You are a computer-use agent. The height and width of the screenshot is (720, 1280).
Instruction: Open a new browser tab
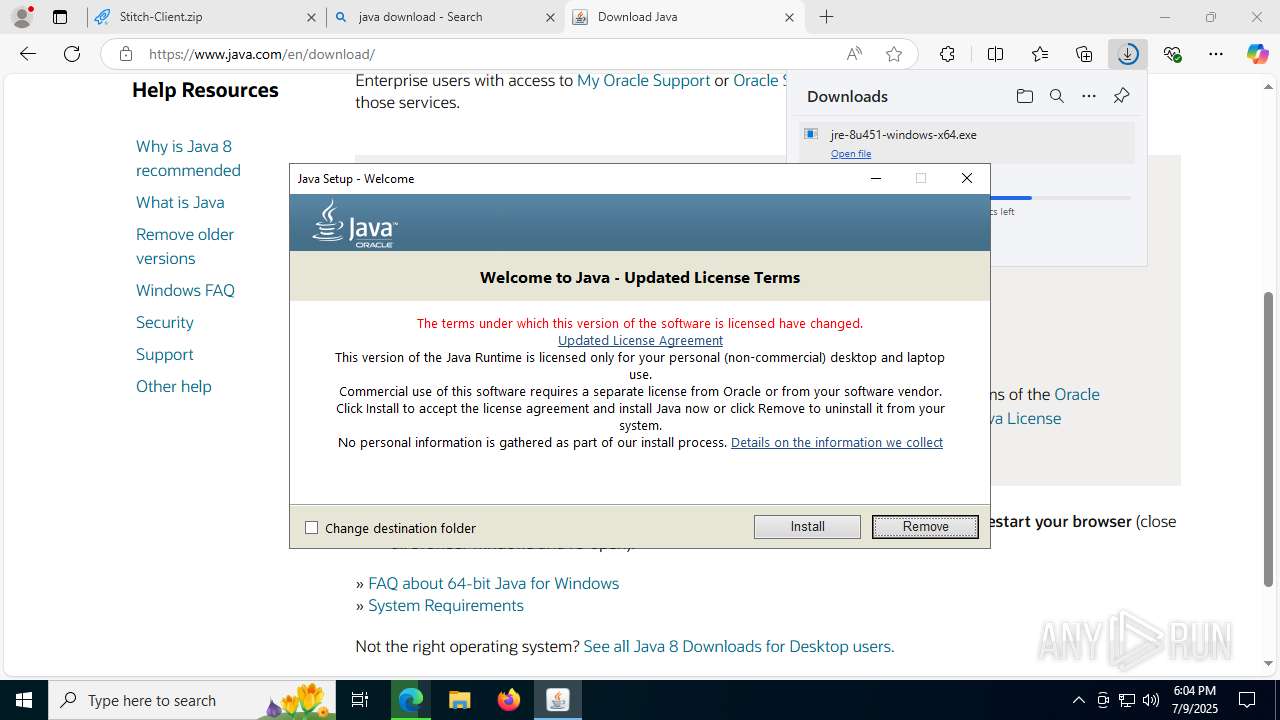tap(826, 17)
